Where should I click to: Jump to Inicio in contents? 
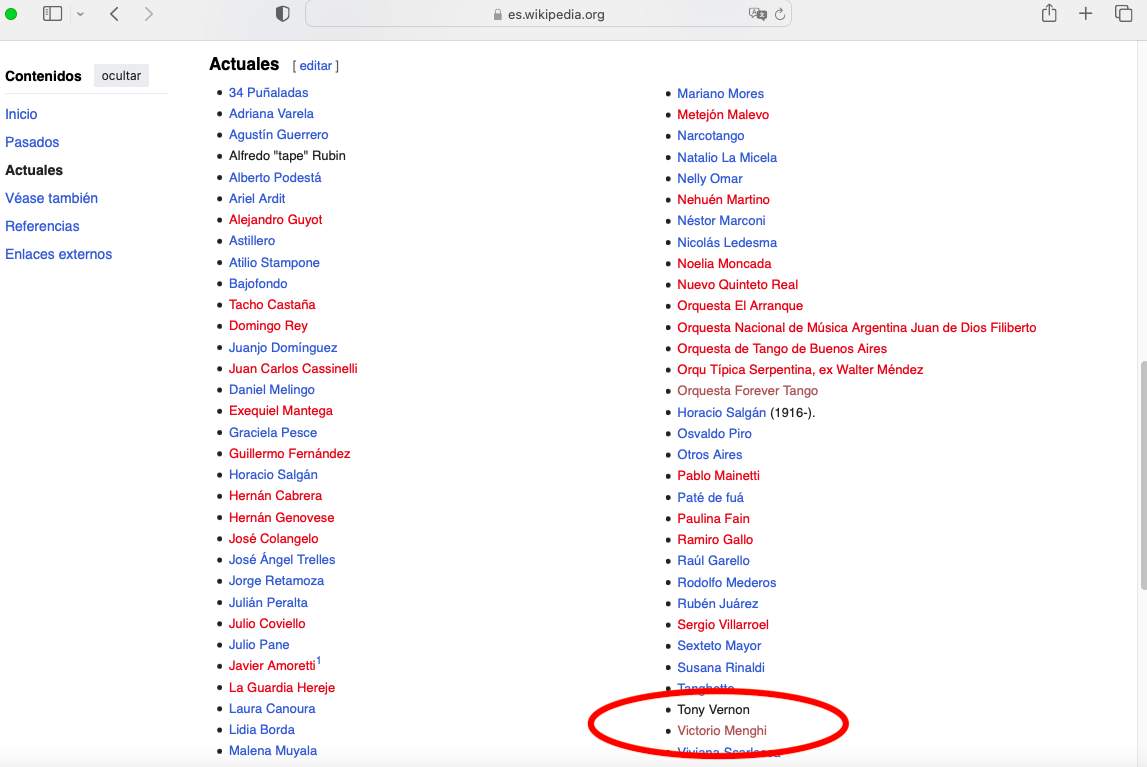(x=21, y=114)
